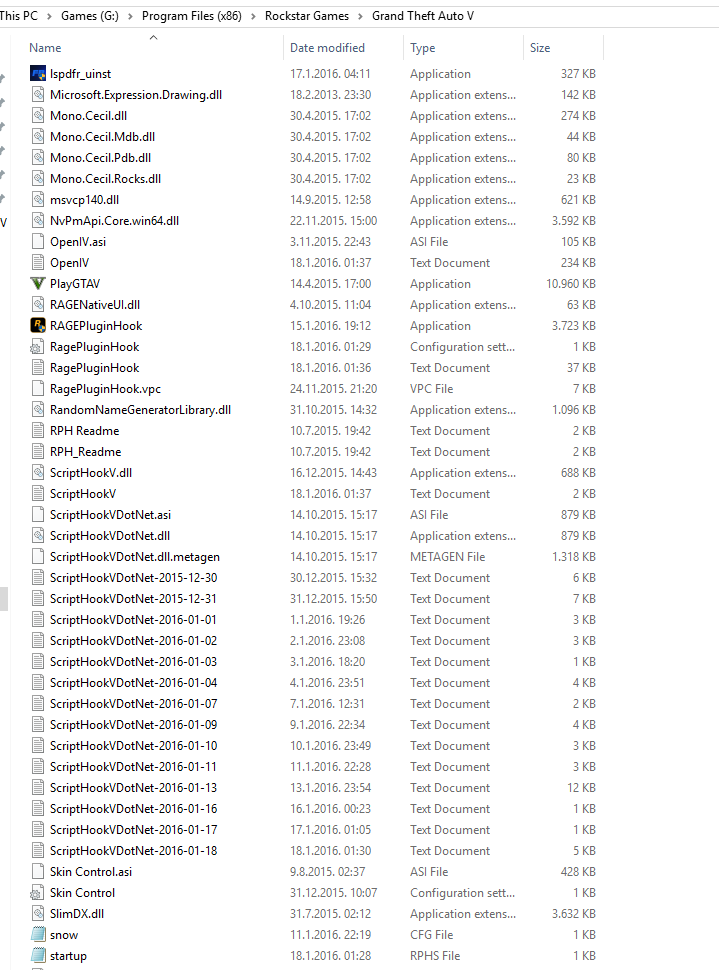This screenshot has height=977, width=719.
Task: Click the RPHS File type cell
Action: tap(435, 955)
